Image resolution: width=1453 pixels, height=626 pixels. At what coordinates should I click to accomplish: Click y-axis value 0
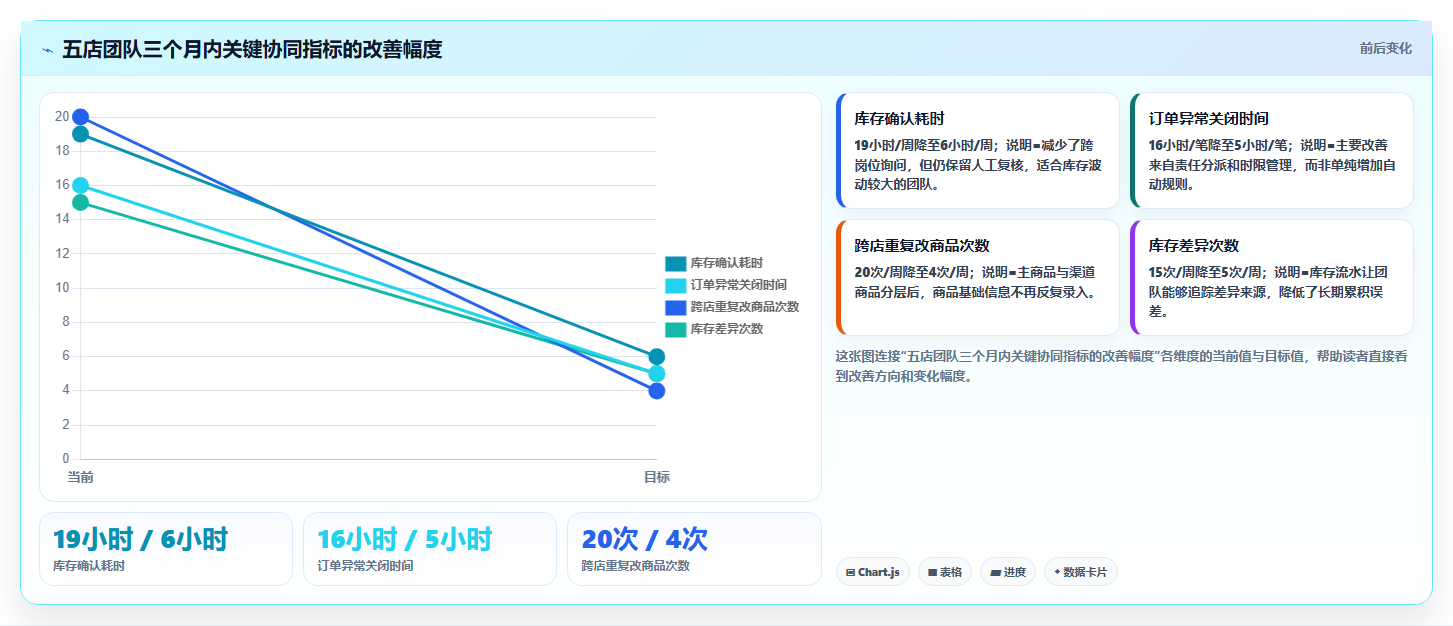click(x=66, y=459)
